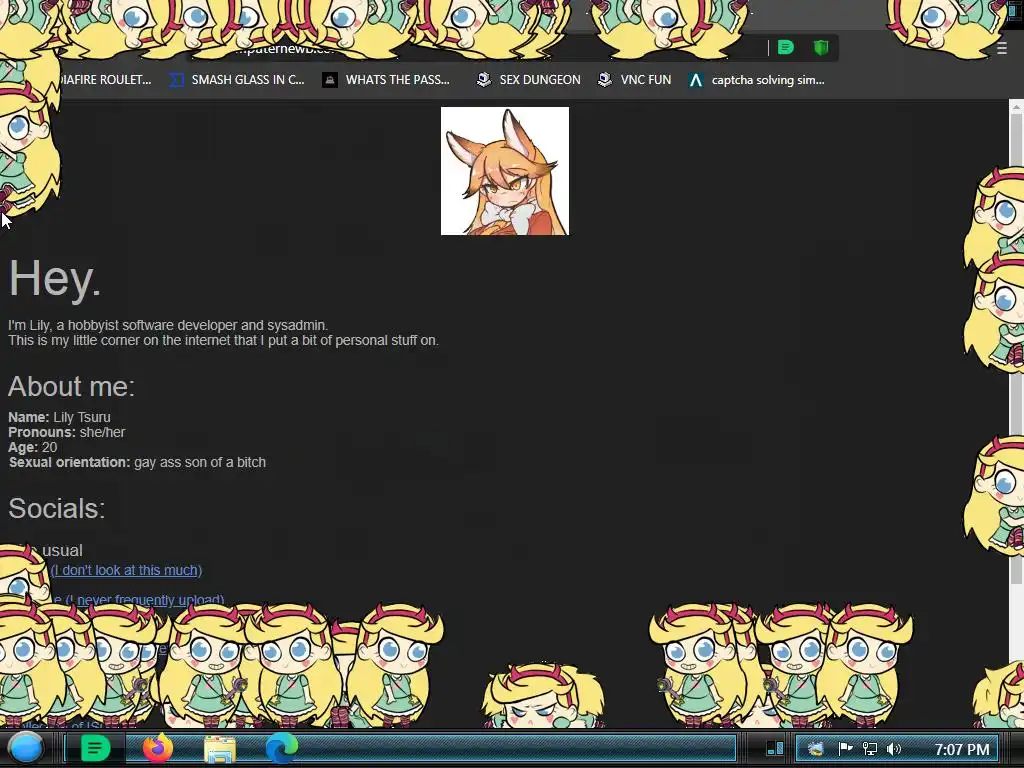Open the captcha solving sim... bookmark

pyautogui.click(x=756, y=80)
